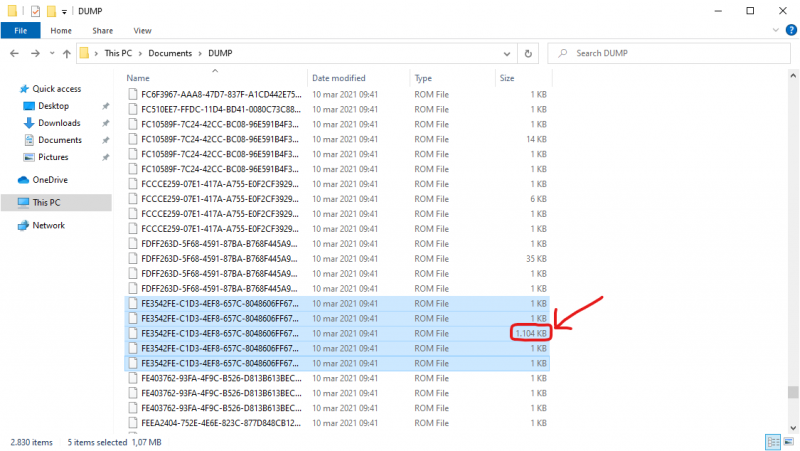Click the pin icon next to Downloads
The width and height of the screenshot is (800, 451).
coord(106,123)
